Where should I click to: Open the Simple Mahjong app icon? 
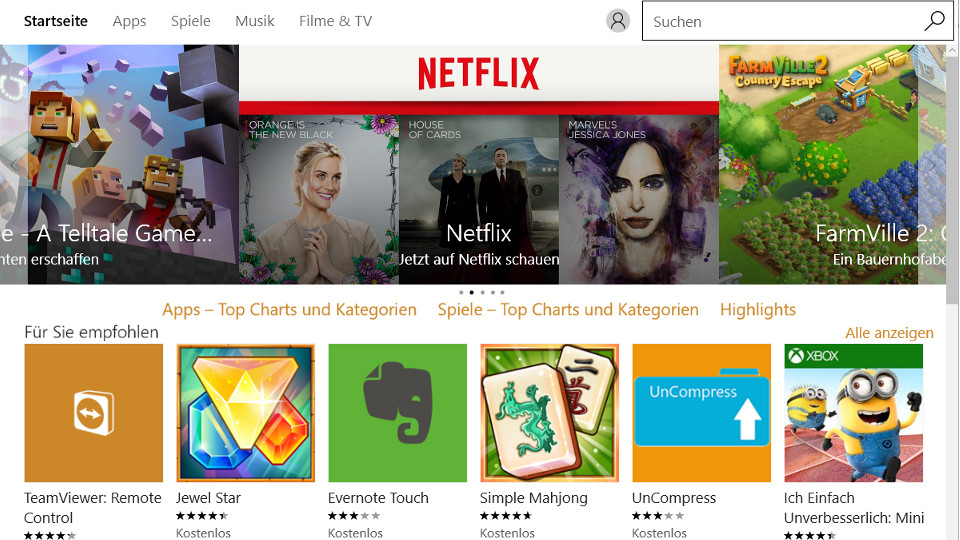(549, 413)
